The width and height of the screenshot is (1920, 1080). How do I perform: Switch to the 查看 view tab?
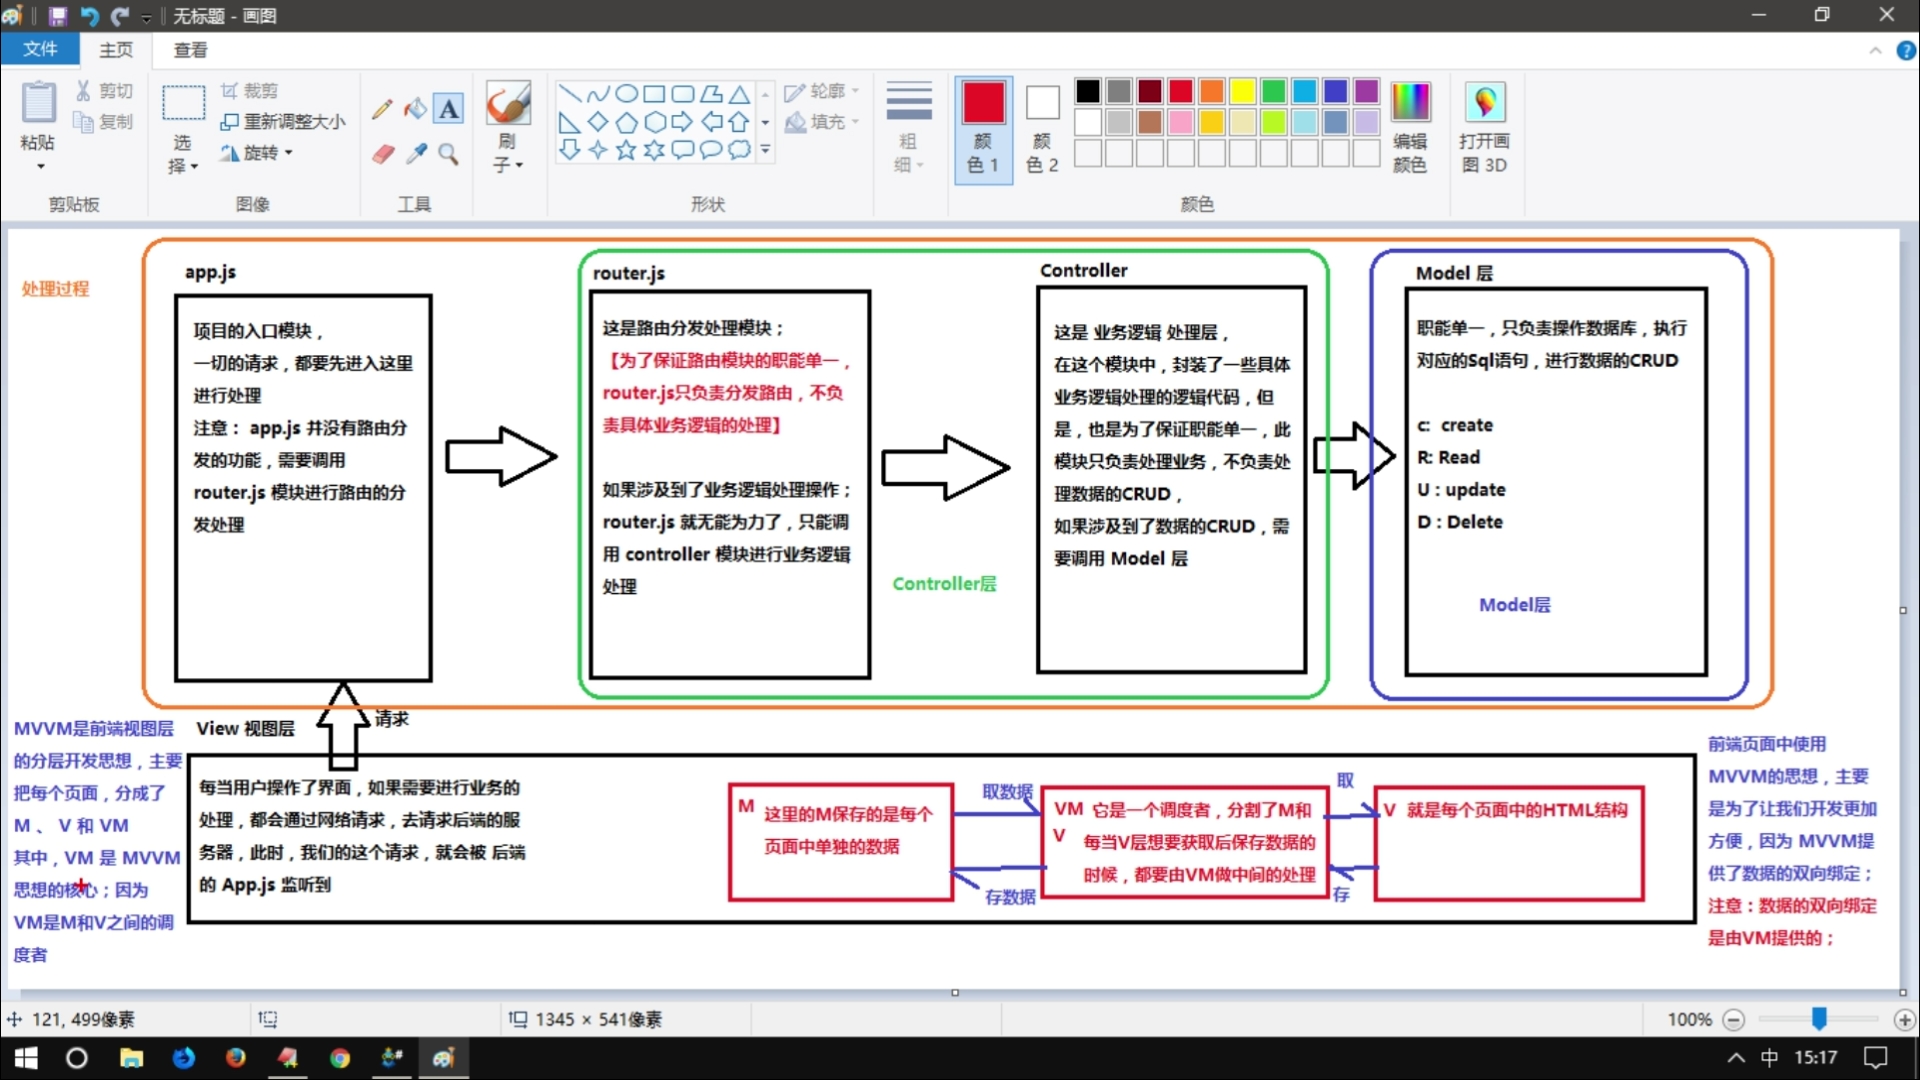click(190, 50)
